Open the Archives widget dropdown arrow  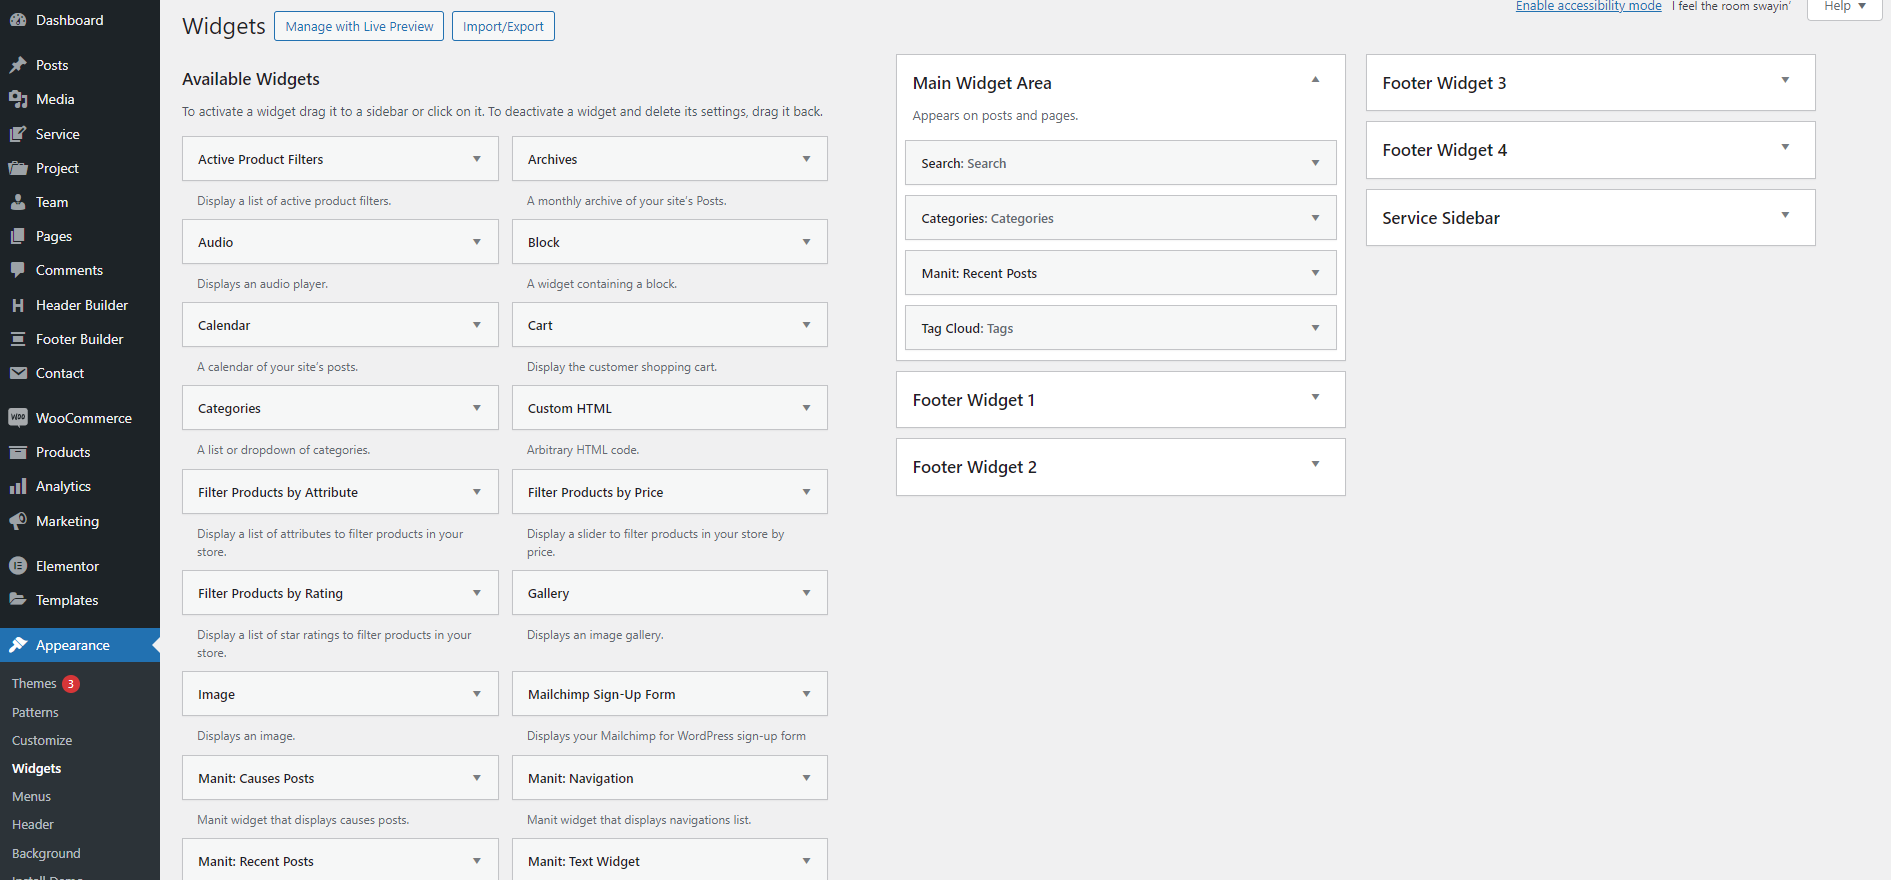806,159
